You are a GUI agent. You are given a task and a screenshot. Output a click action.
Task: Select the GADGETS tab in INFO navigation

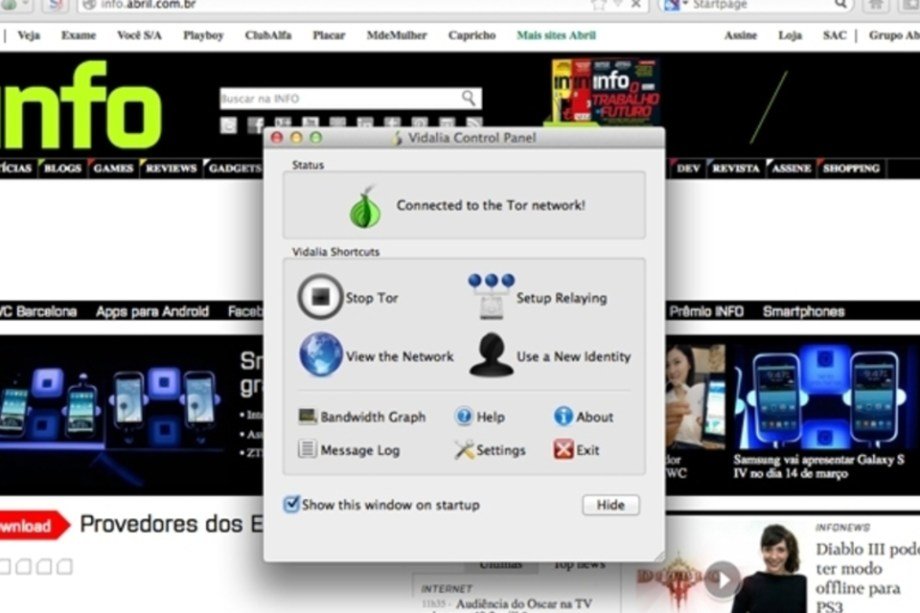(234, 168)
